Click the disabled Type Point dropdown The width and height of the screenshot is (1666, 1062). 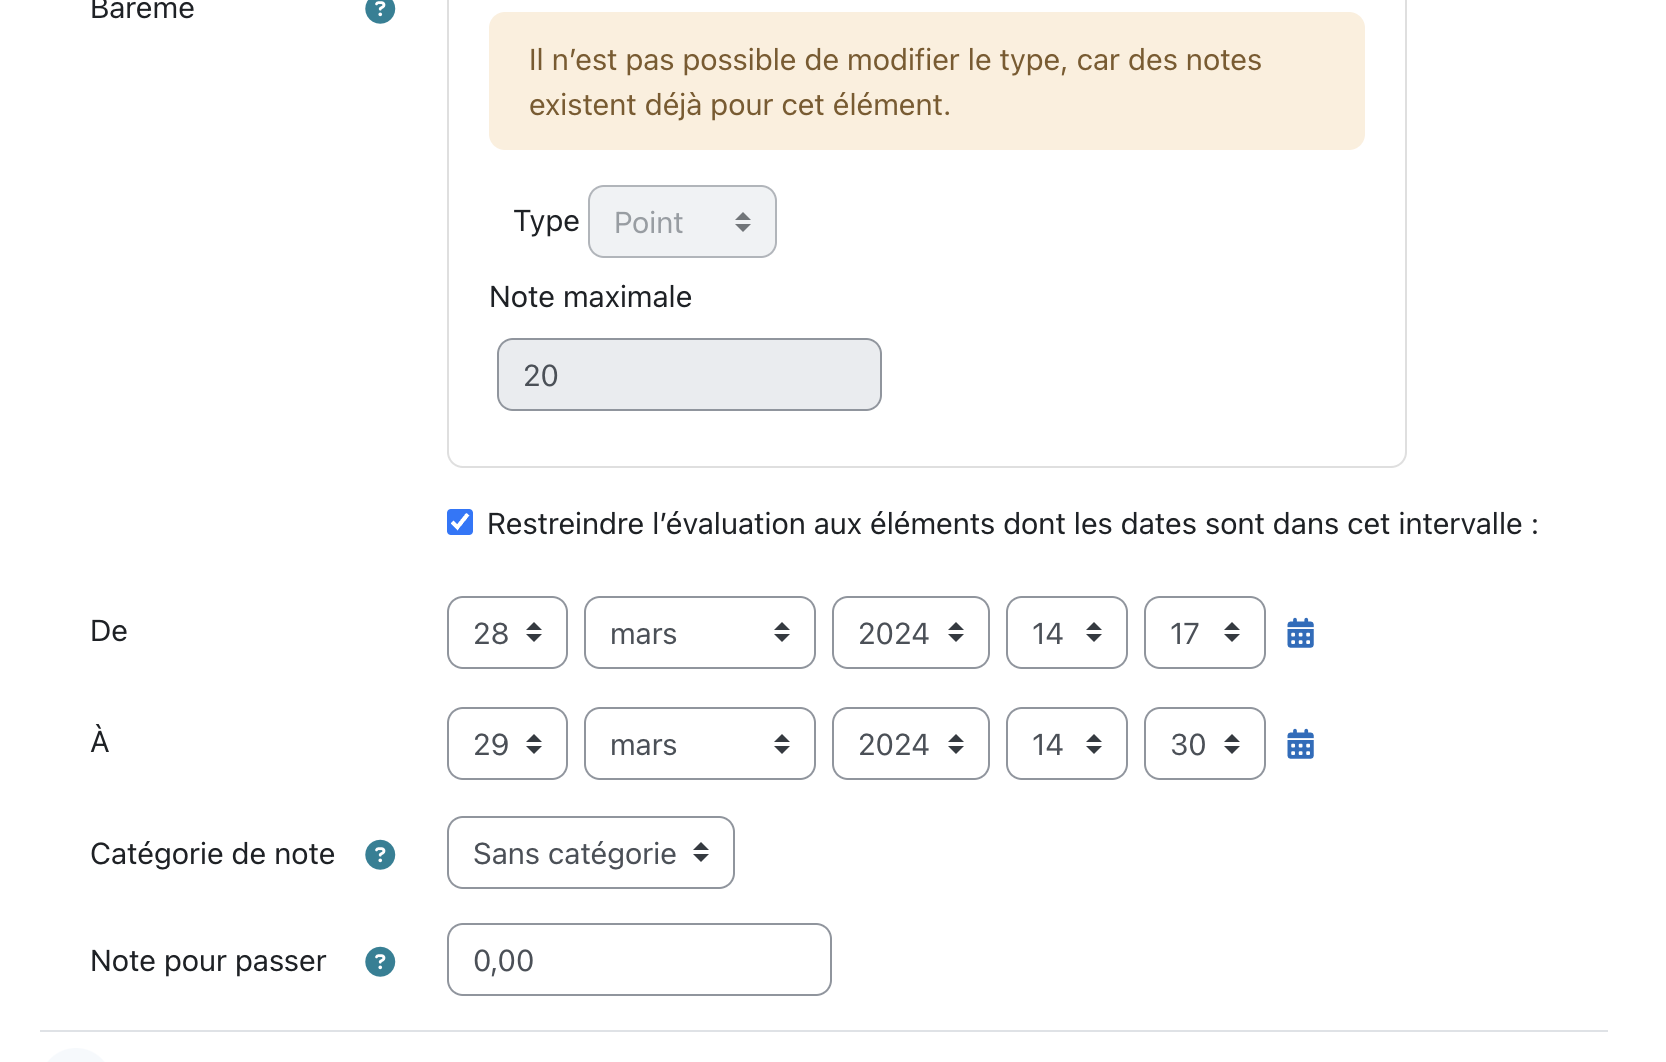pos(682,222)
